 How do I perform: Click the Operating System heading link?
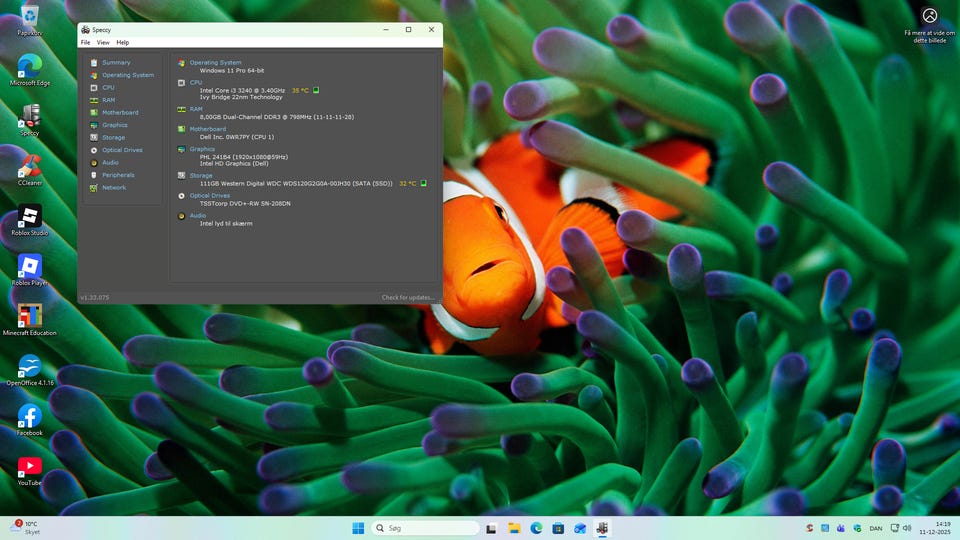coord(215,62)
